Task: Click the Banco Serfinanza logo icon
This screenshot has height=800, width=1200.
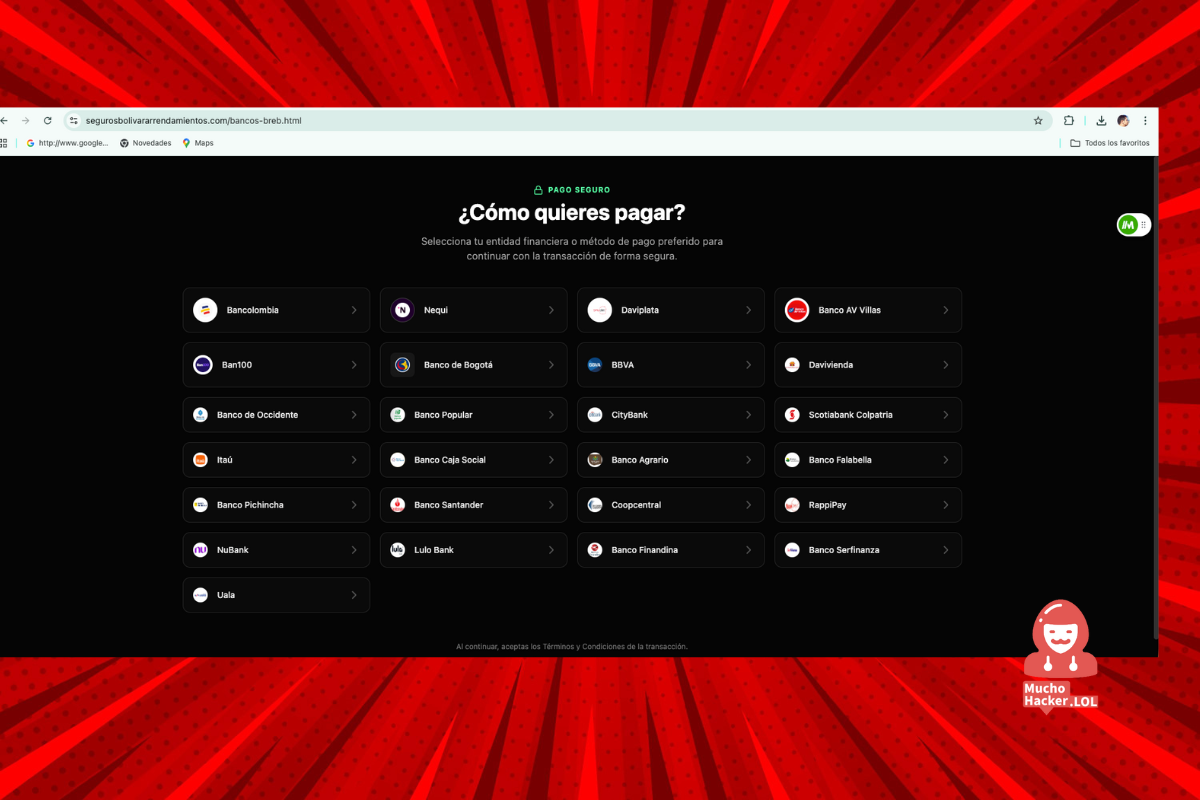Action: pyautogui.click(x=792, y=550)
